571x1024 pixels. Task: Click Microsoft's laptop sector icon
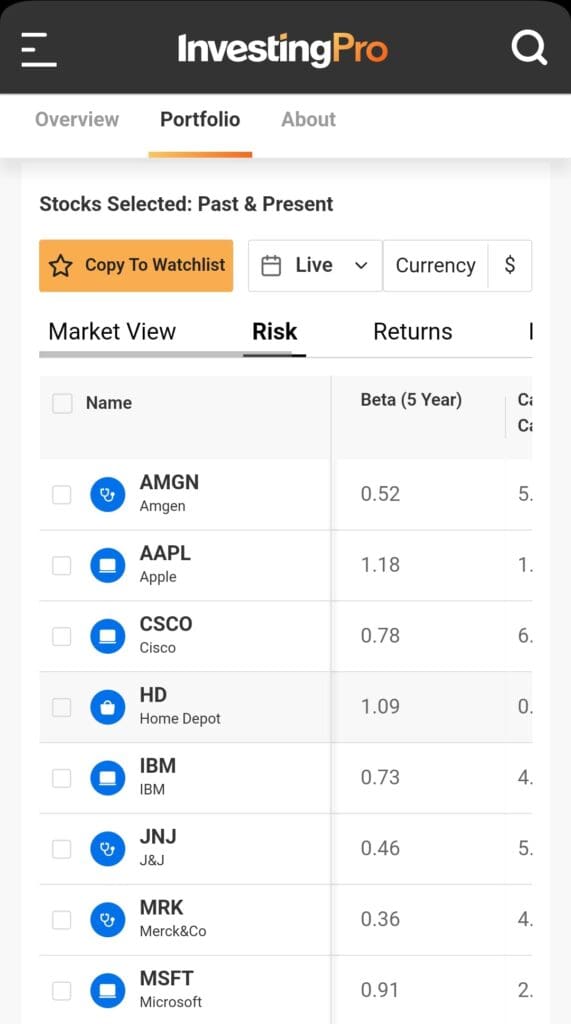click(107, 991)
